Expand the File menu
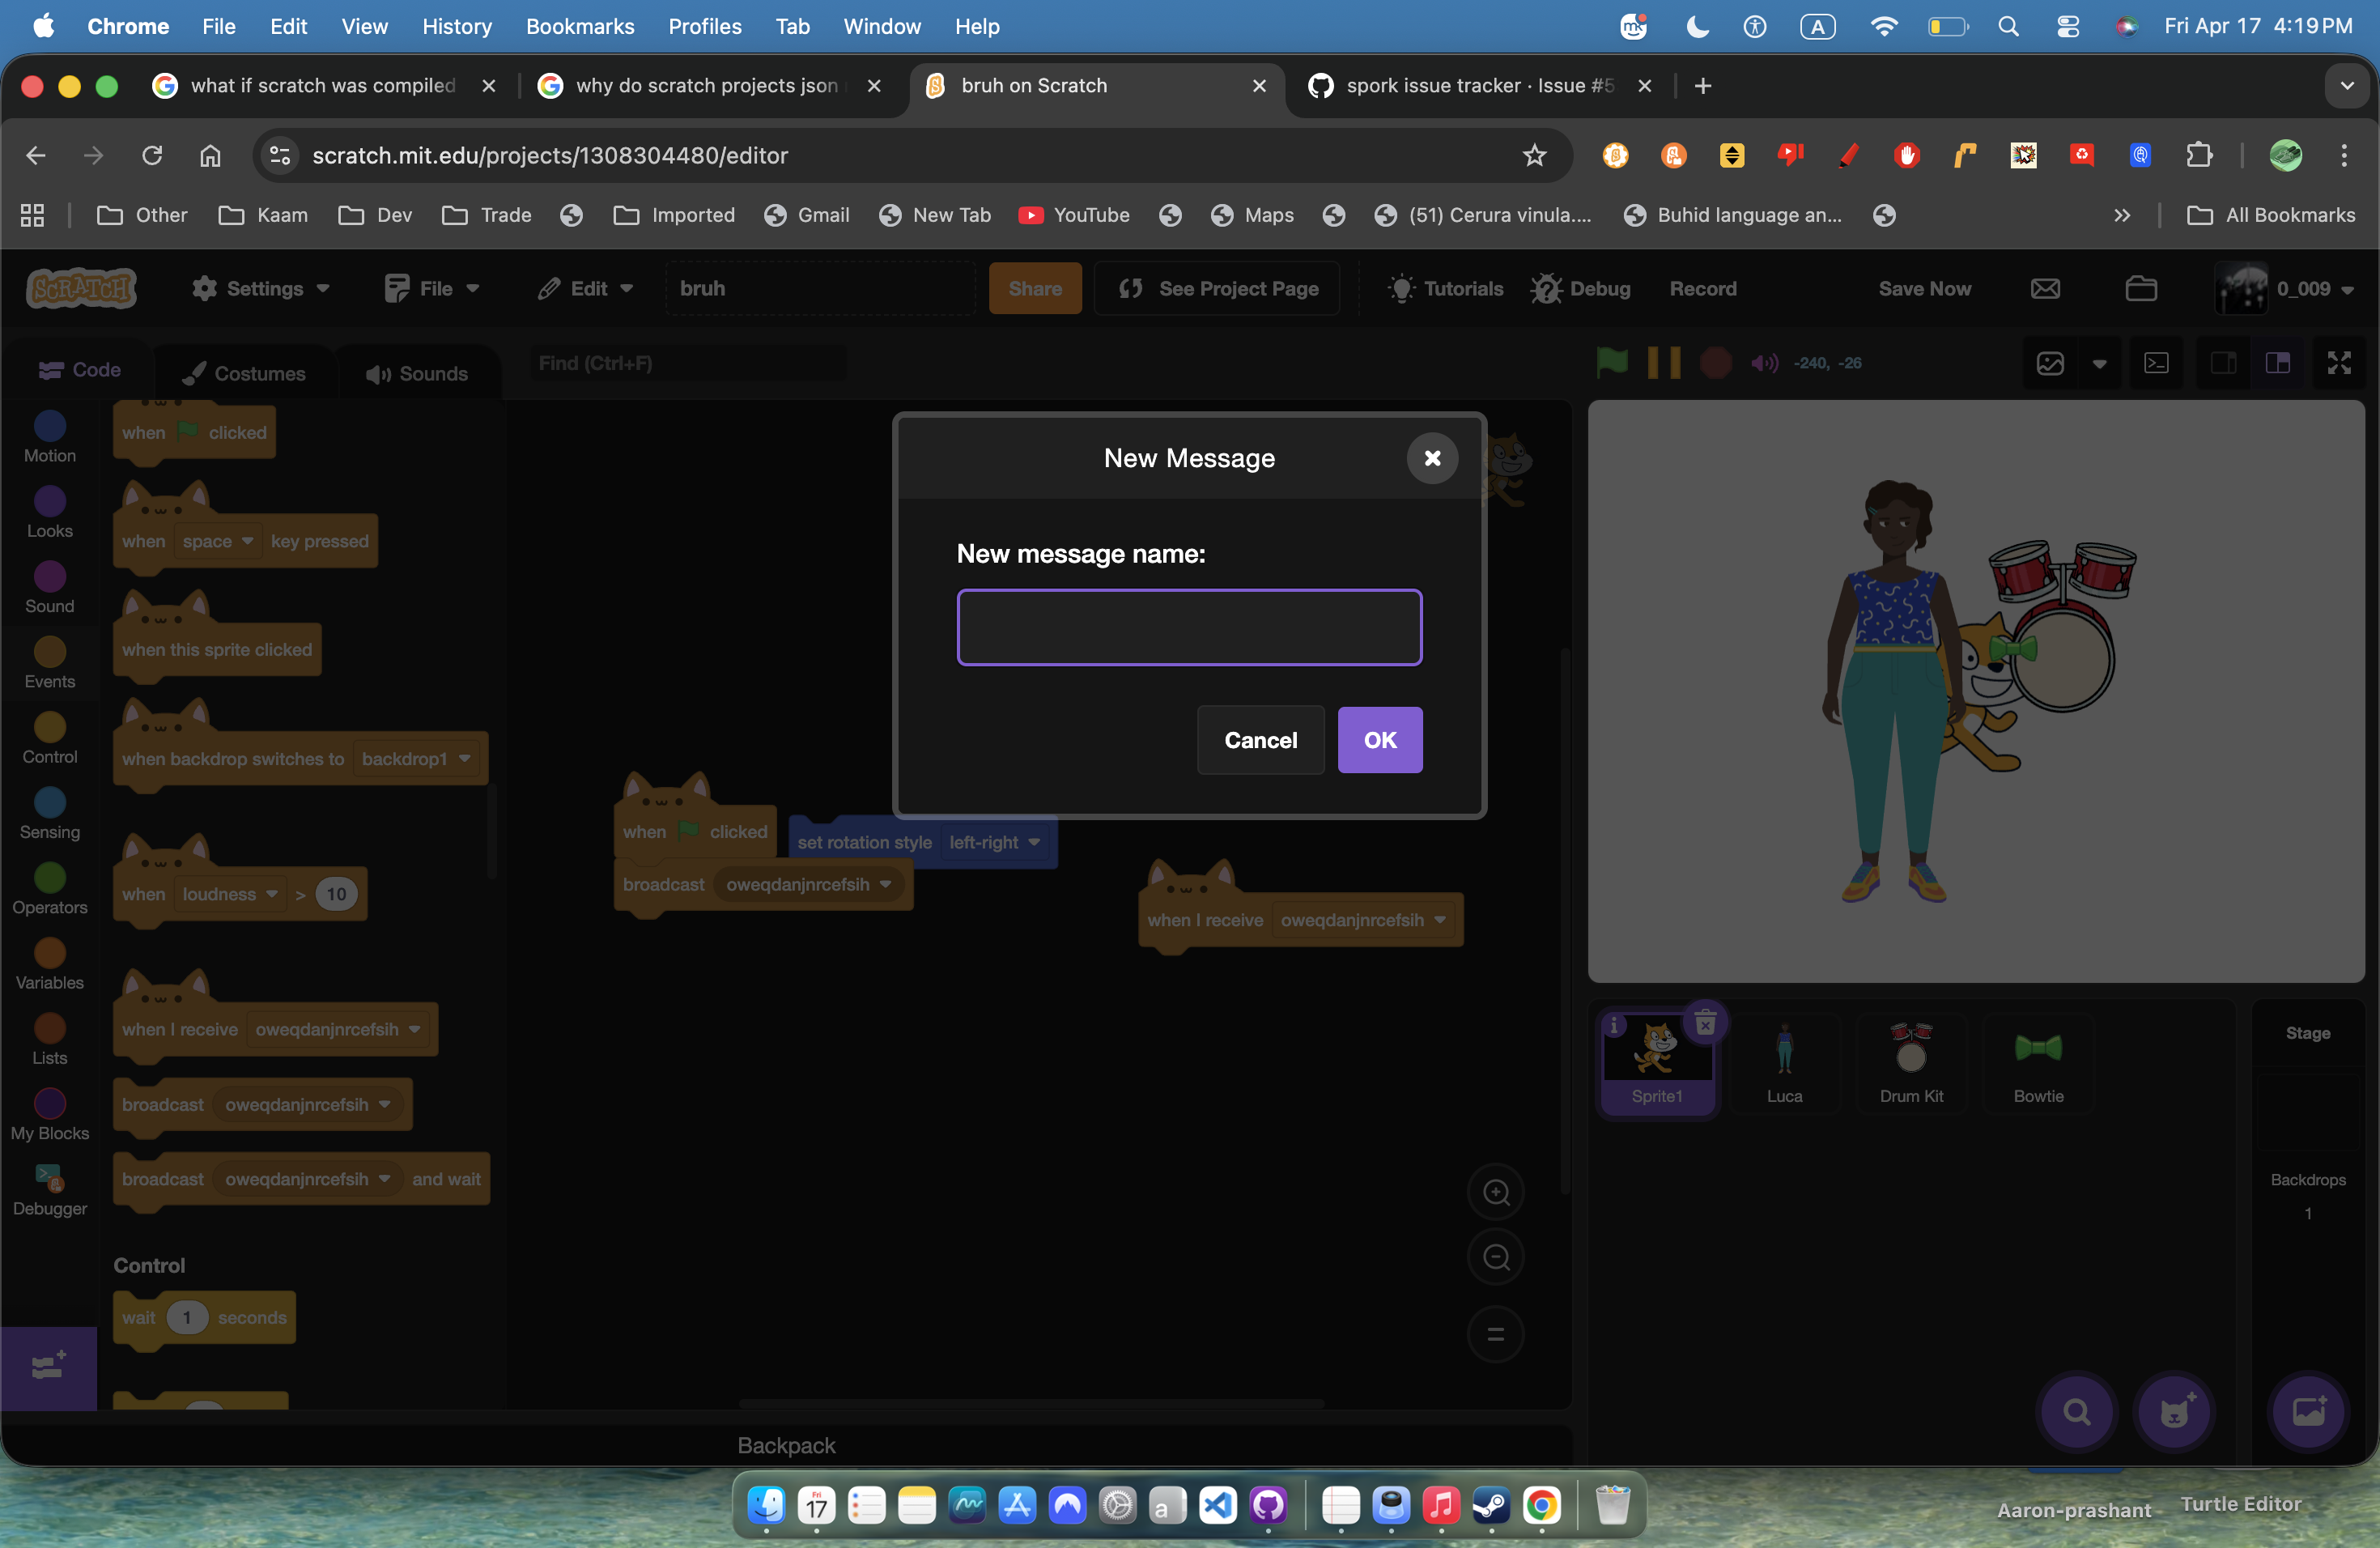The height and width of the screenshot is (1548, 2380). point(432,289)
